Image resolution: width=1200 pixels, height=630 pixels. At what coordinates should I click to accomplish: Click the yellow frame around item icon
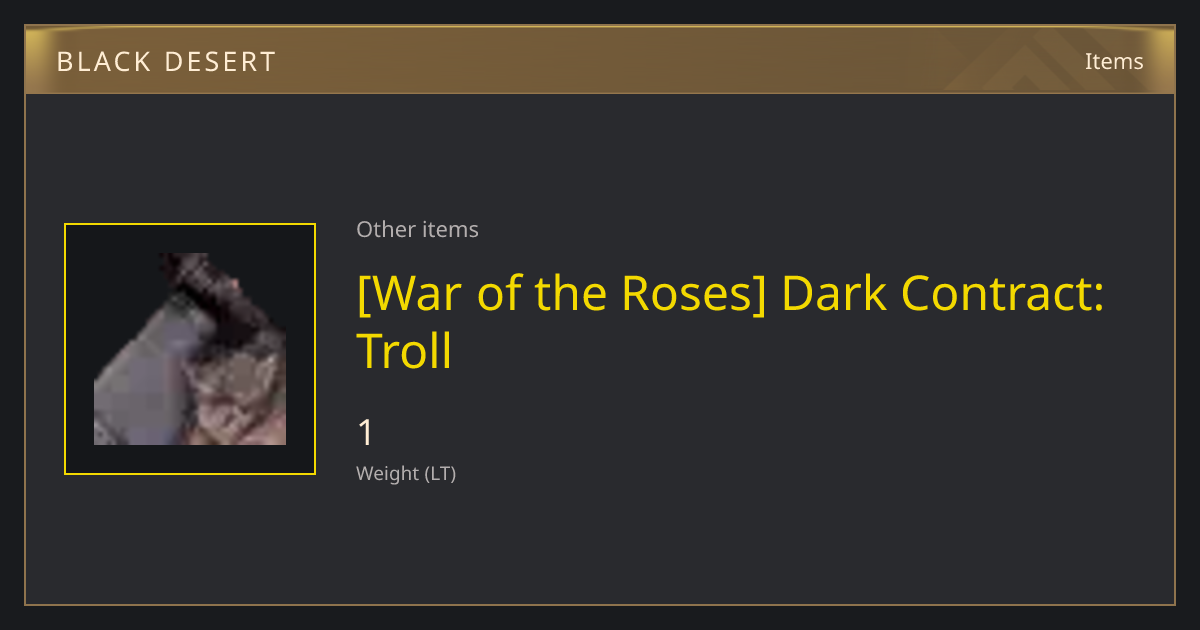pyautogui.click(x=190, y=349)
